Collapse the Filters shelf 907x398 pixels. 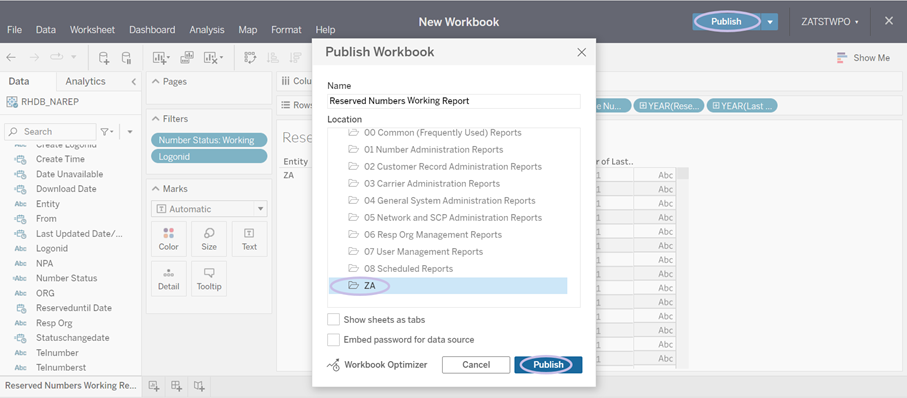tap(156, 119)
